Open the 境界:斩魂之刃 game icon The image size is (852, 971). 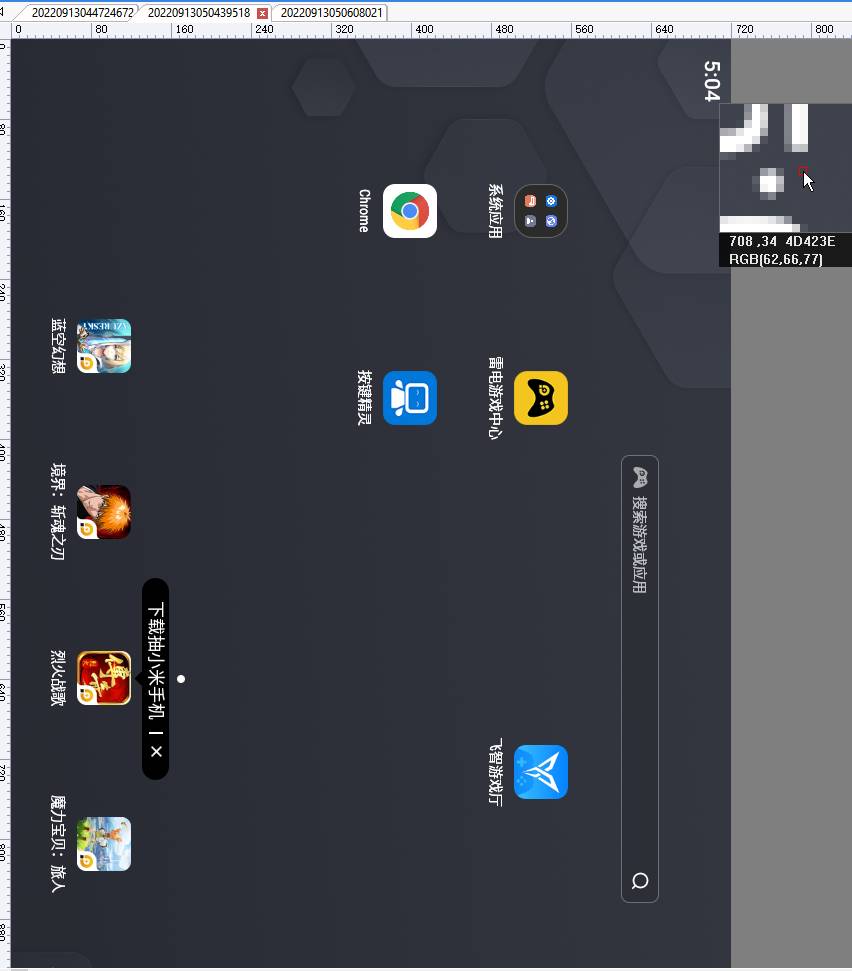(104, 512)
